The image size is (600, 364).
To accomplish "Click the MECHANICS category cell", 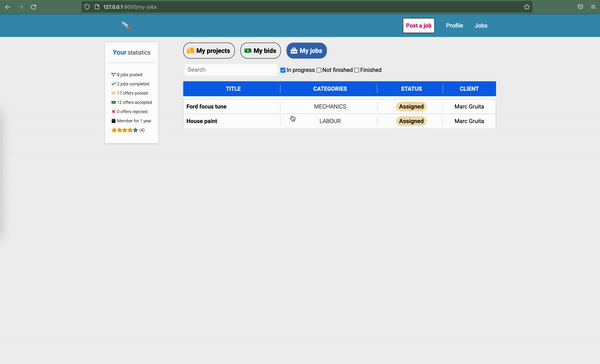I will [330, 106].
